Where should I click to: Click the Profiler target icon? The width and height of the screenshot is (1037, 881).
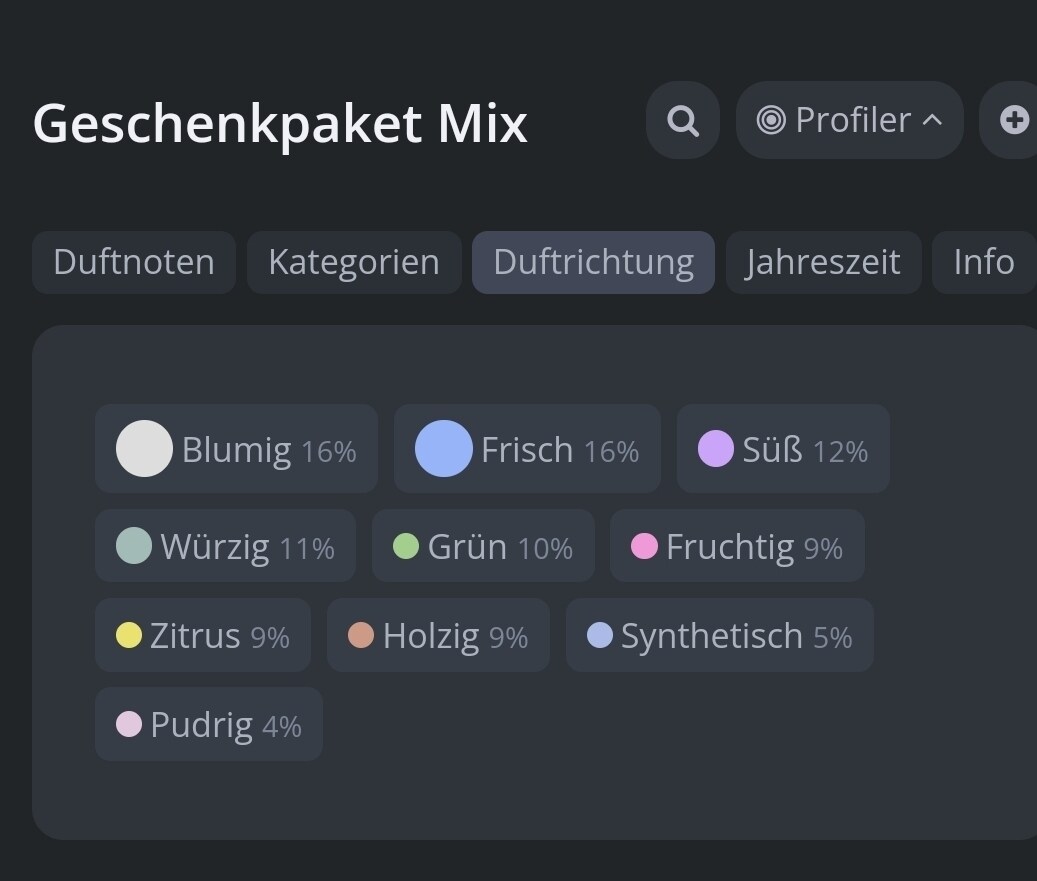(770, 120)
